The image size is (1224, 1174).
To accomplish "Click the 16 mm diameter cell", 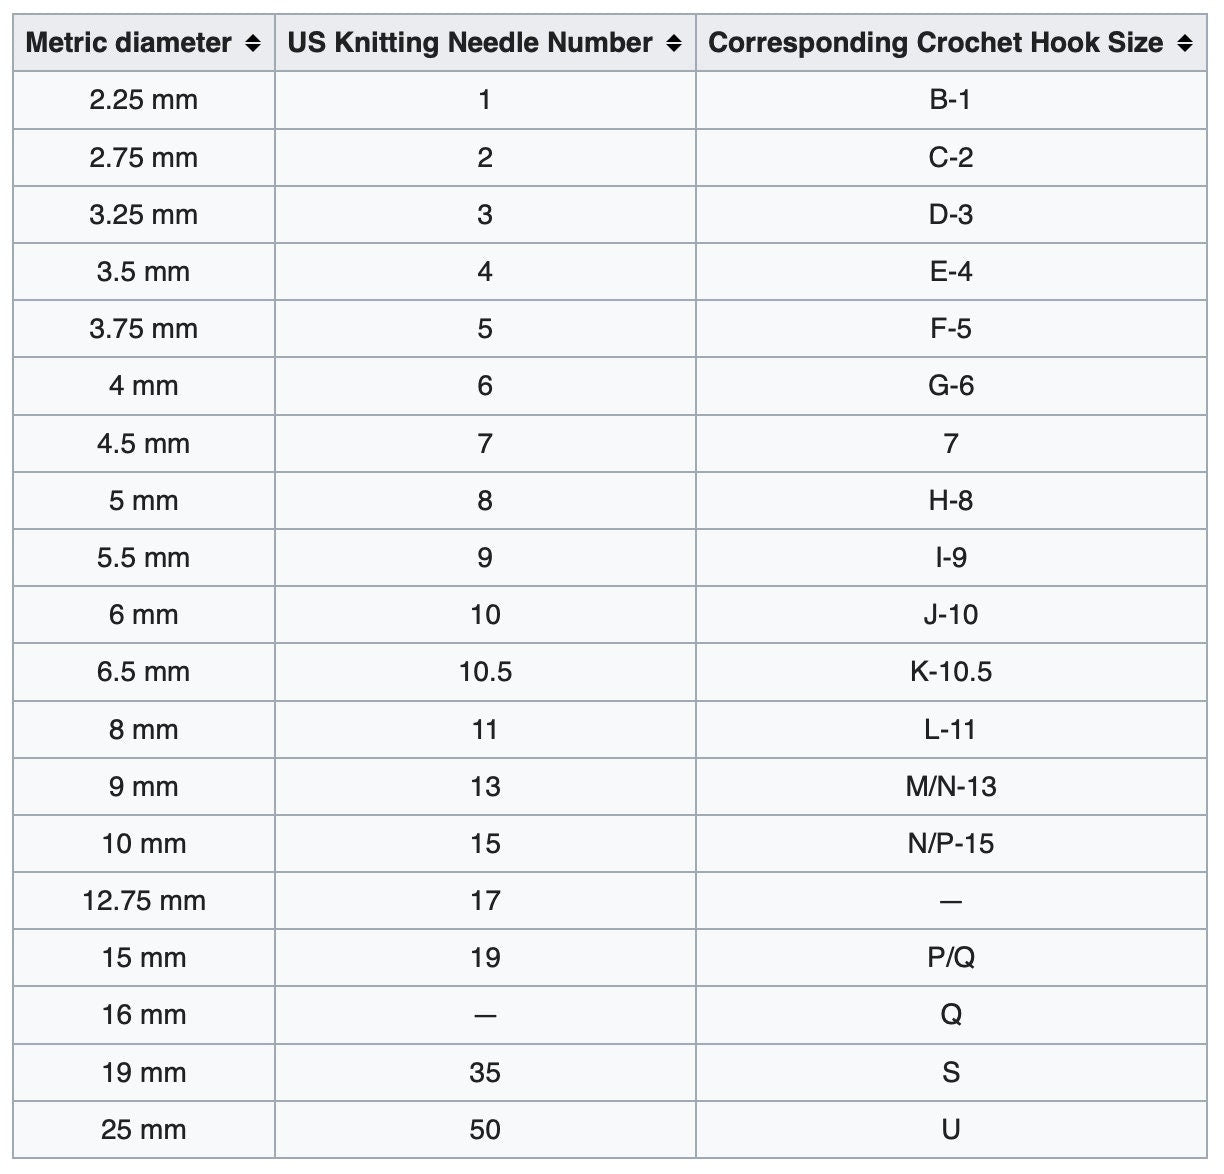I will (144, 1015).
